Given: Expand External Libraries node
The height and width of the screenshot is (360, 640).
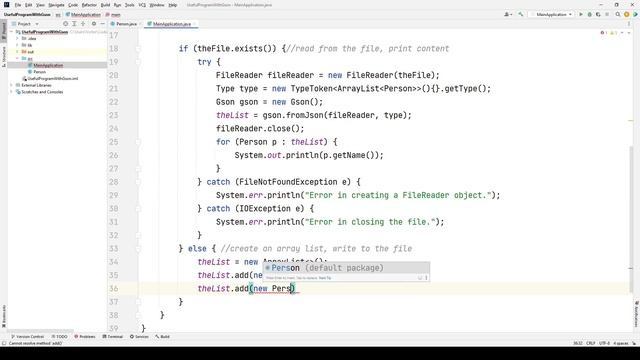Looking at the screenshot, I should [x=12, y=85].
